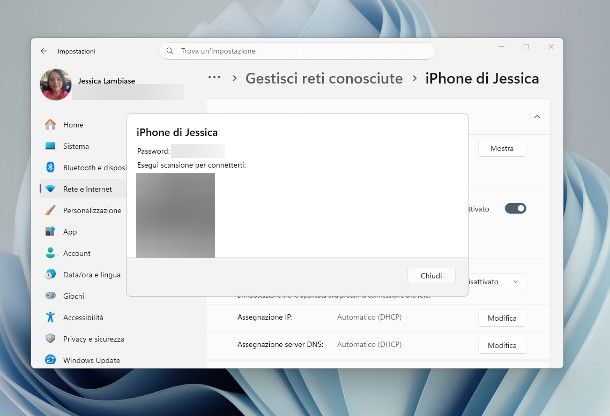Collapse the network properties section chevron

tap(537, 117)
